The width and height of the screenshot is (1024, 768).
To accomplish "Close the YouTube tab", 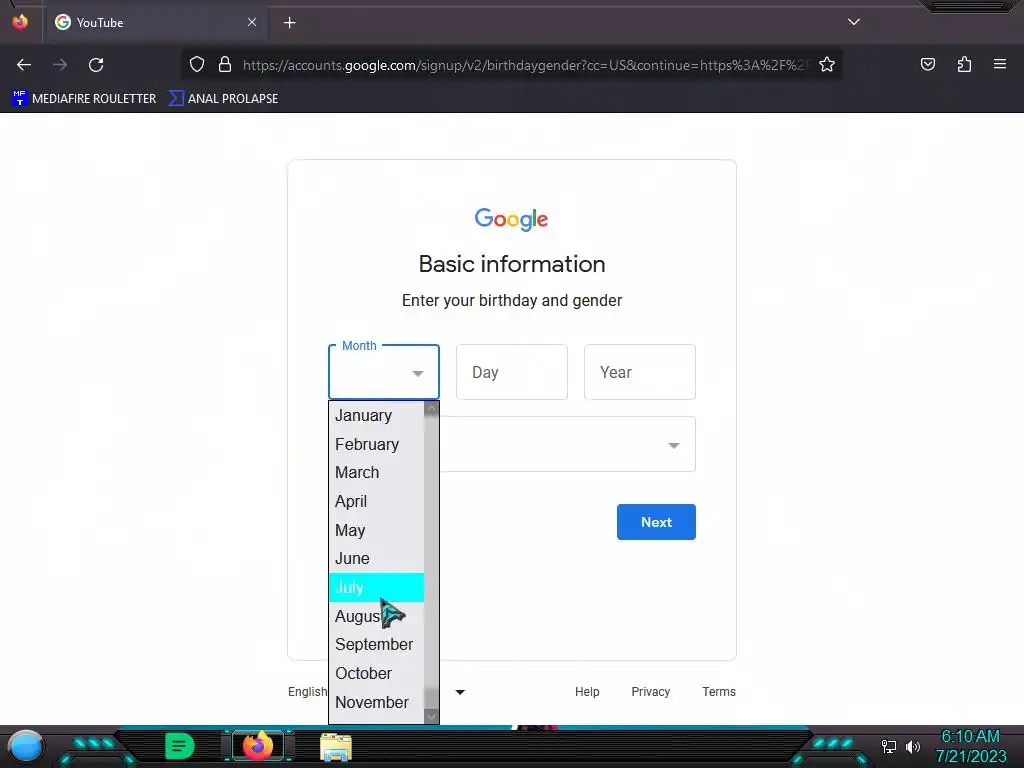I will (252, 22).
